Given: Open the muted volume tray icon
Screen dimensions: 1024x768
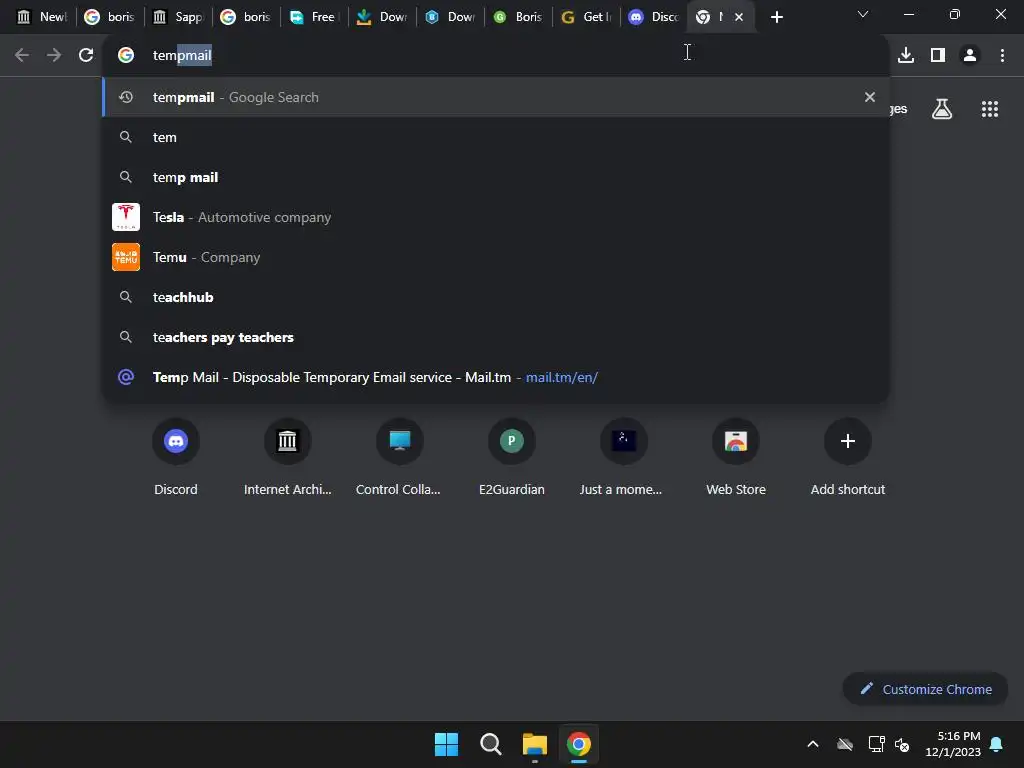Looking at the screenshot, I should tap(902, 744).
